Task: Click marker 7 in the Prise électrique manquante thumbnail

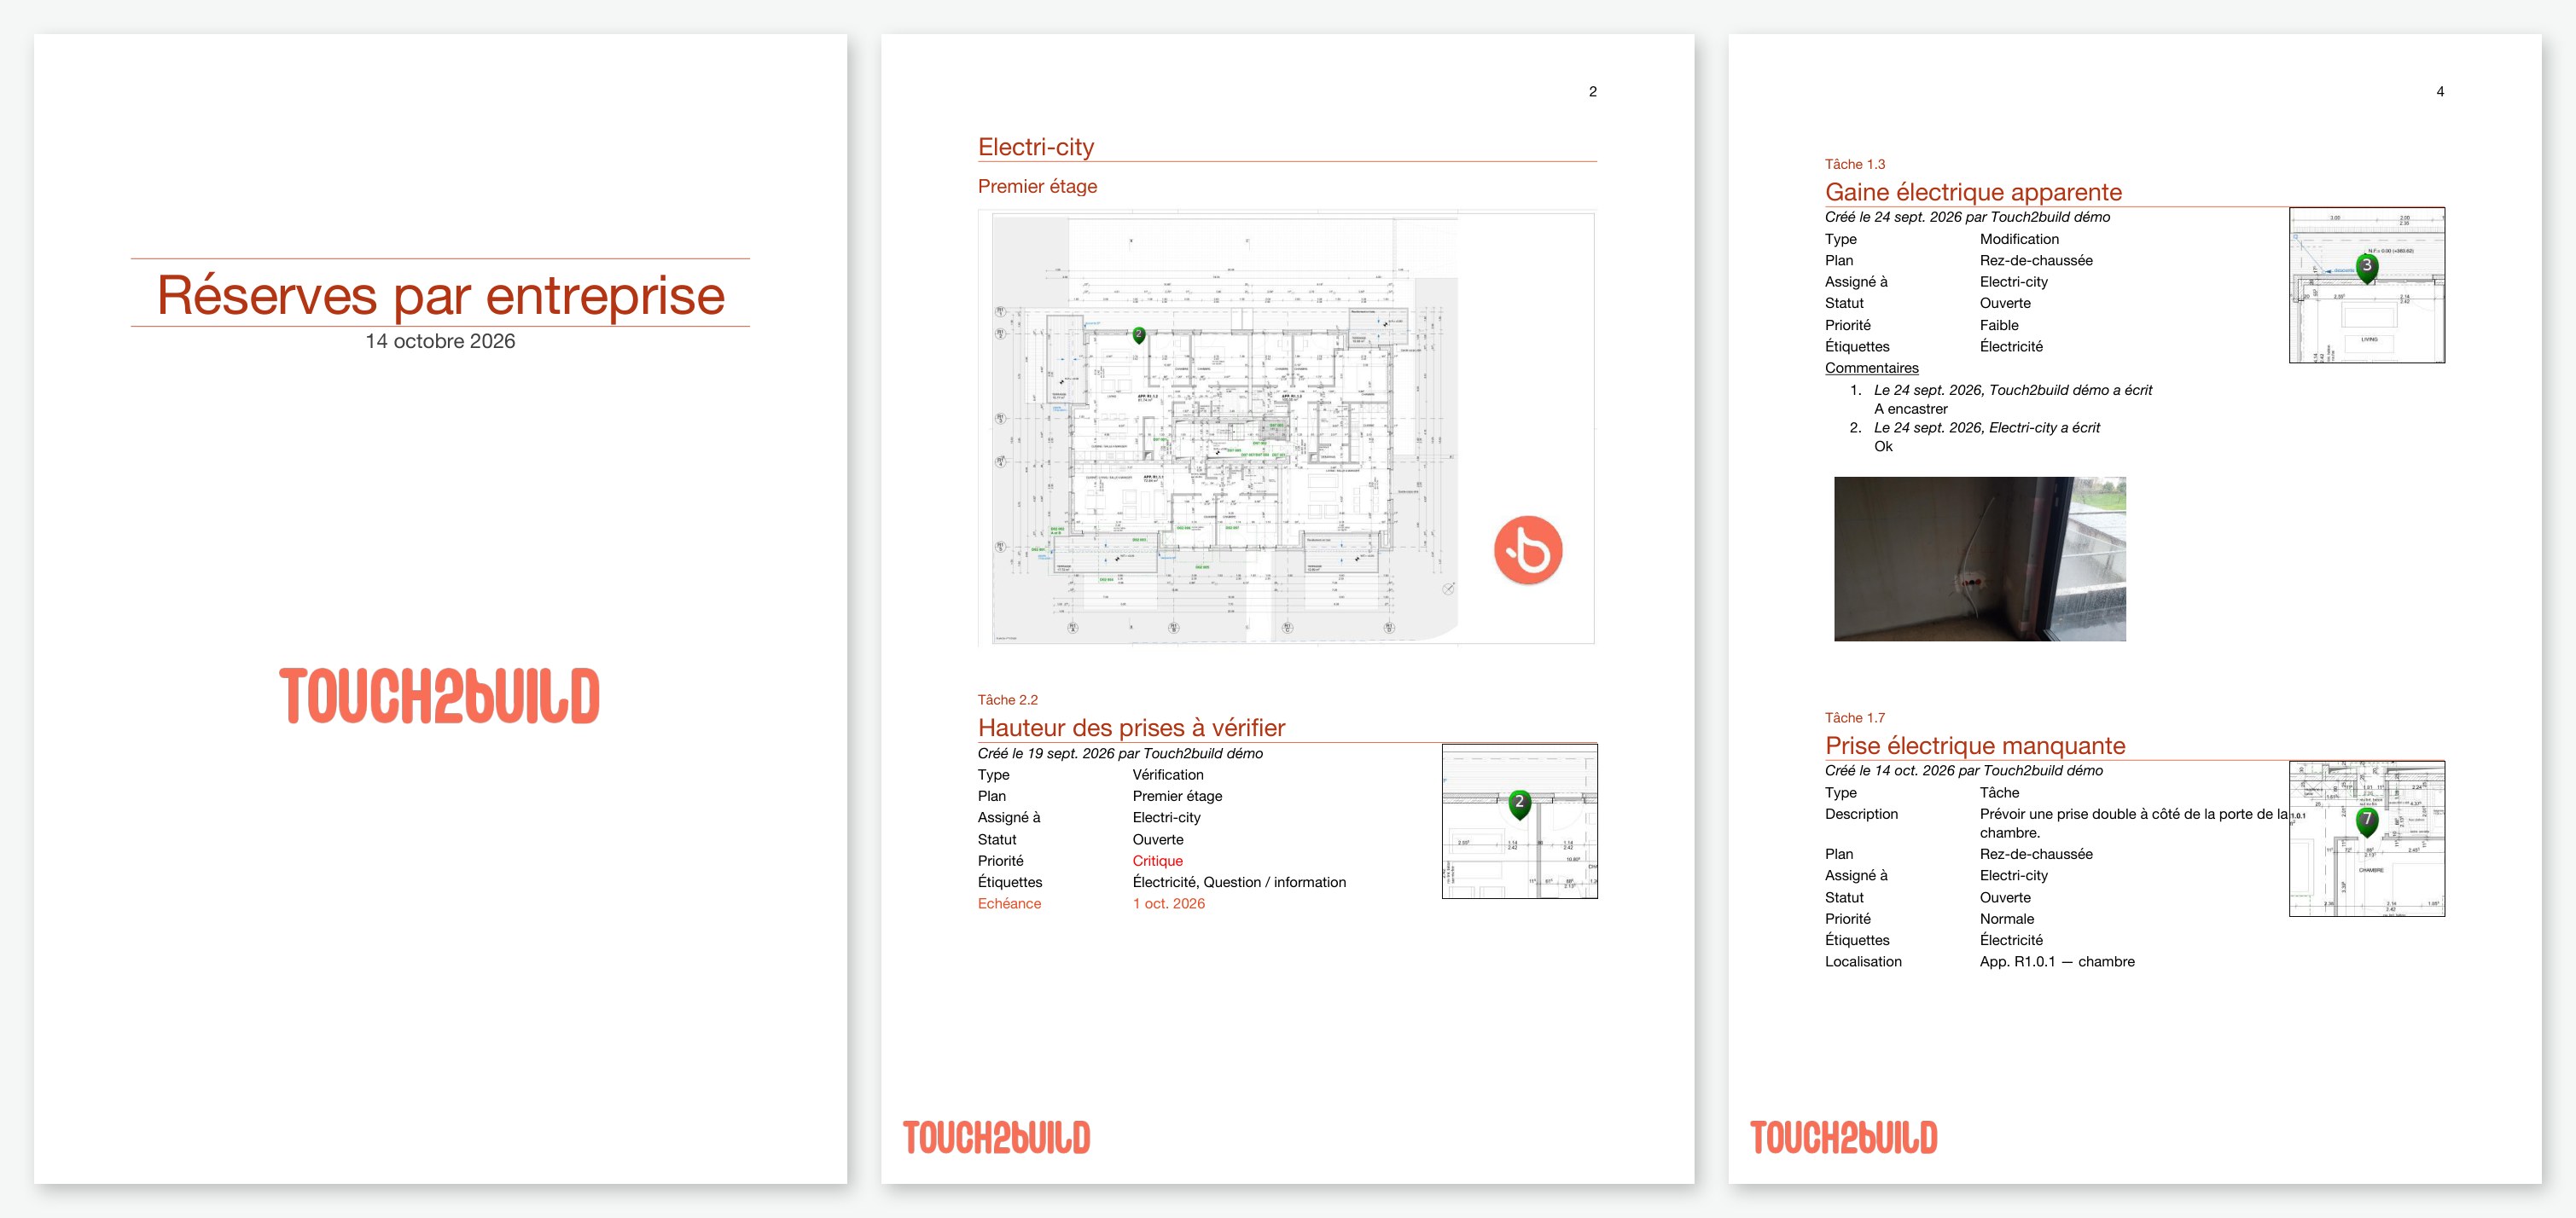Action: (x=2366, y=822)
